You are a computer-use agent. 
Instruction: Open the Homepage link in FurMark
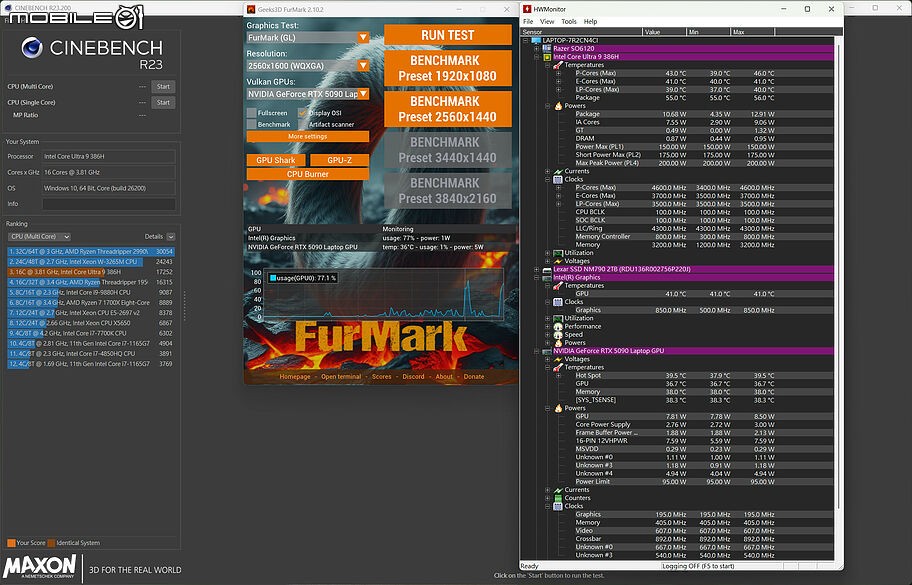pyautogui.click(x=295, y=377)
